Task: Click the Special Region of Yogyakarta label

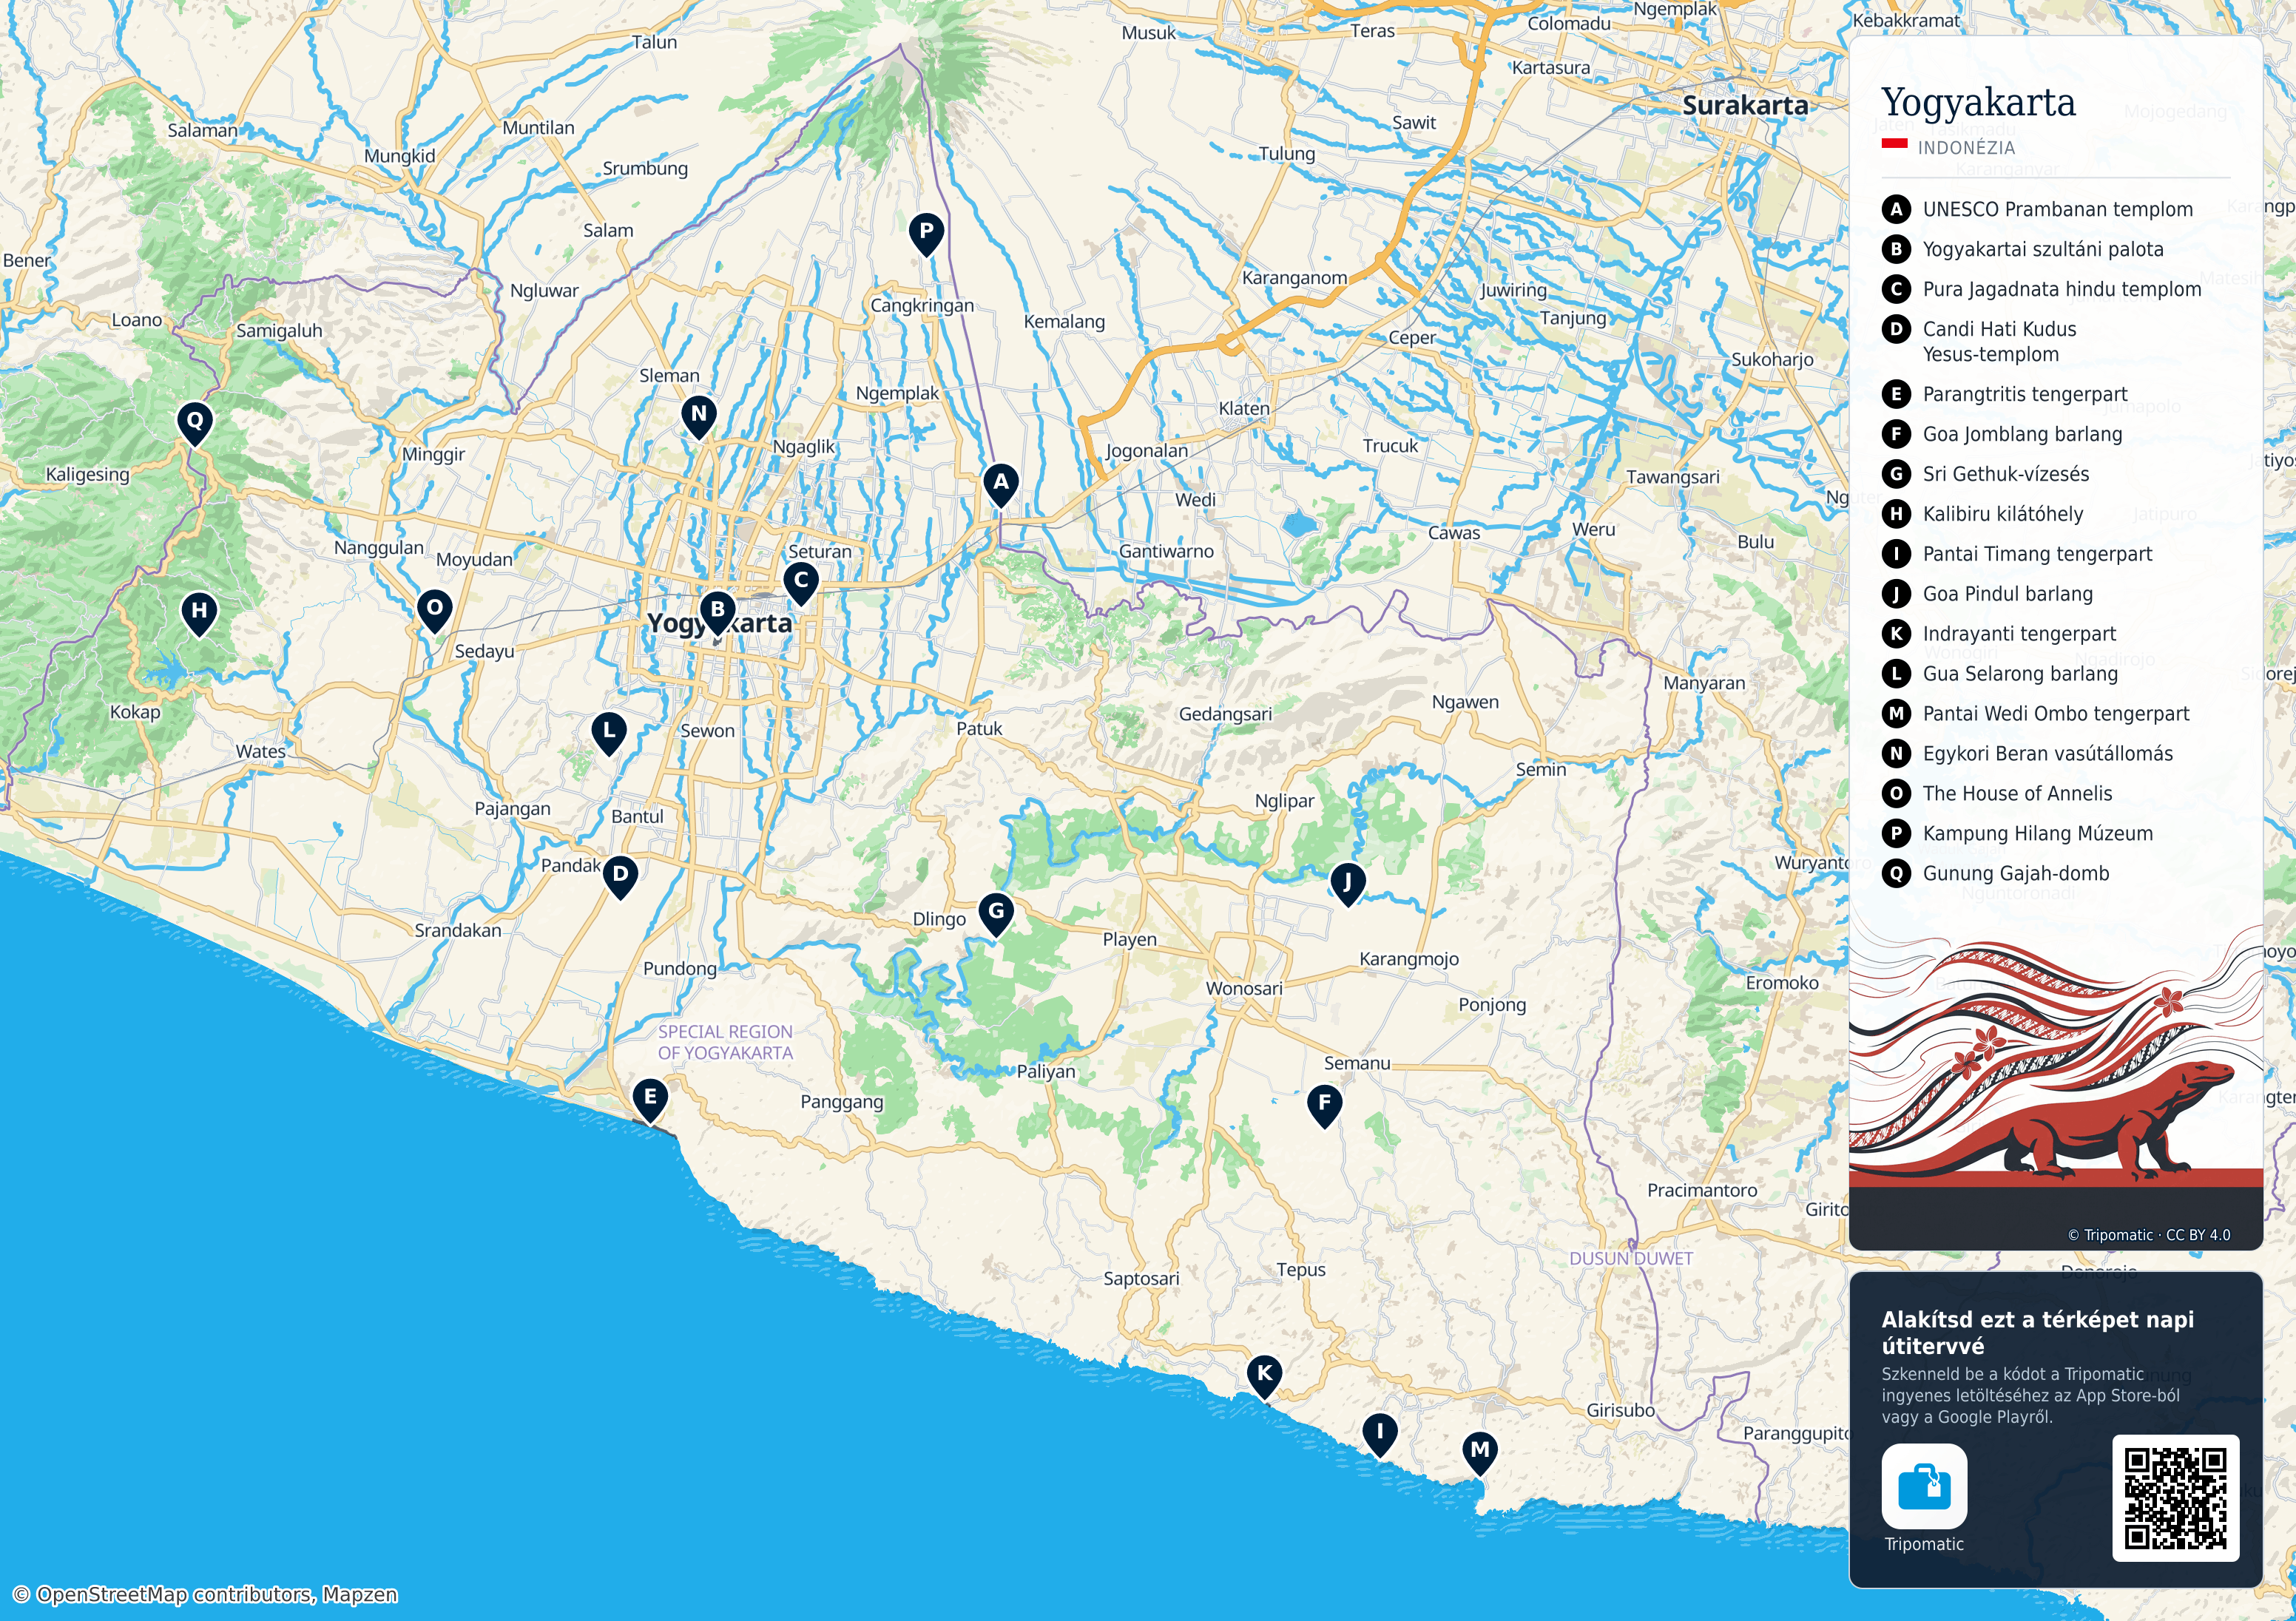Action: [725, 1042]
